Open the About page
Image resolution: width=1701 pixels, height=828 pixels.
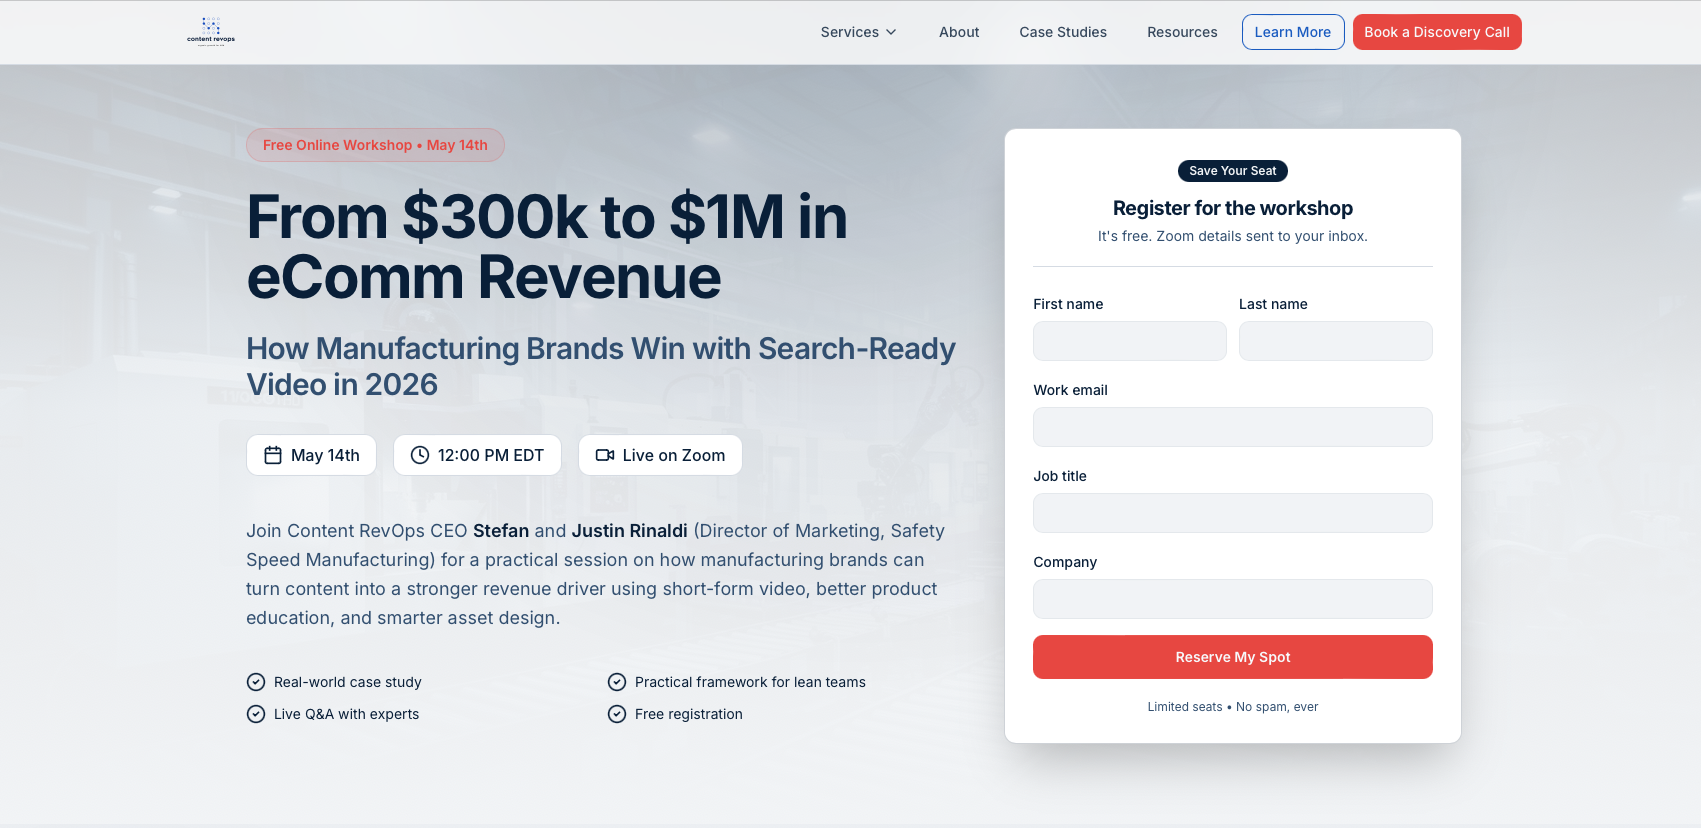pyautogui.click(x=959, y=32)
